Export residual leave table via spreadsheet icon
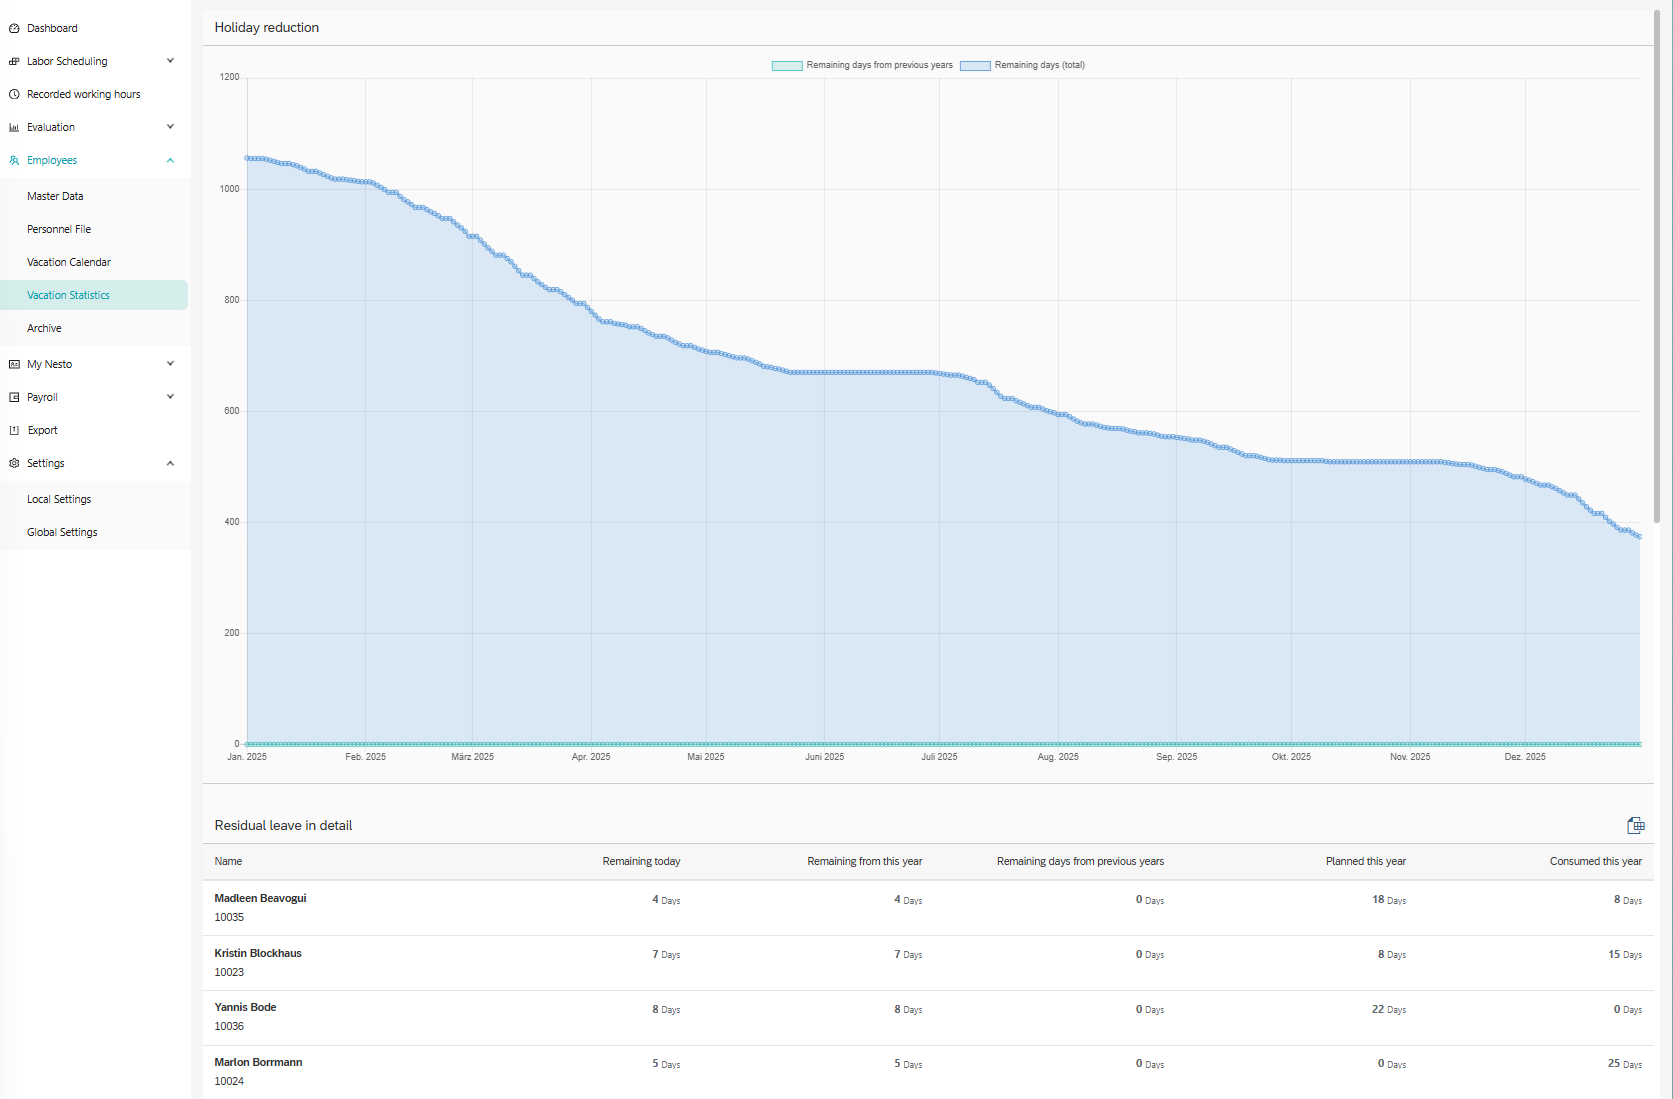 1635,826
